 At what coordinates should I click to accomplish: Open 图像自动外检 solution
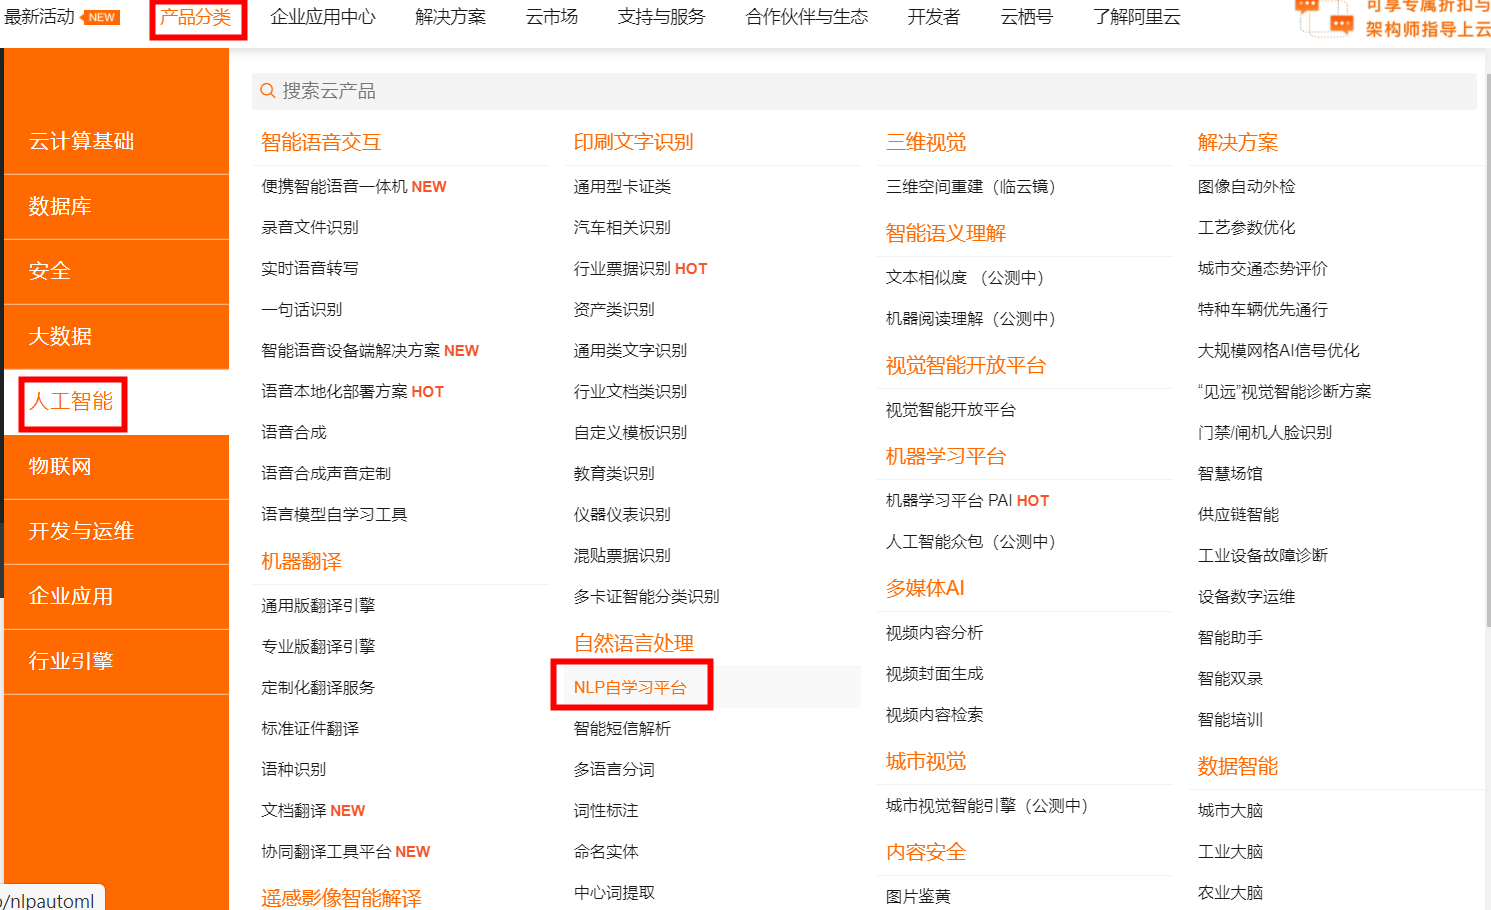tap(1246, 187)
